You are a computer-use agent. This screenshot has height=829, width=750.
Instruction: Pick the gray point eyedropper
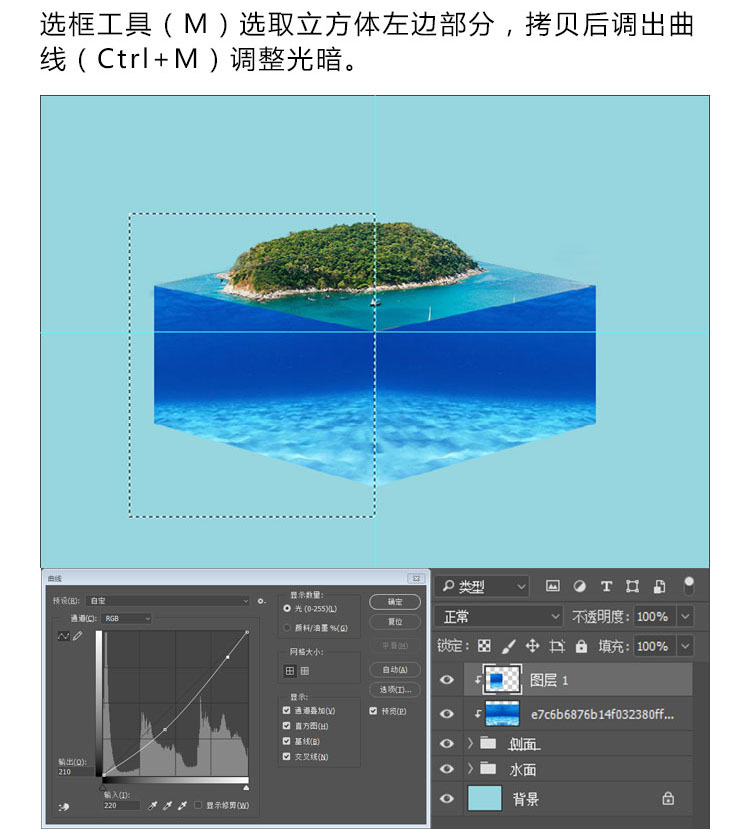pyautogui.click(x=168, y=805)
